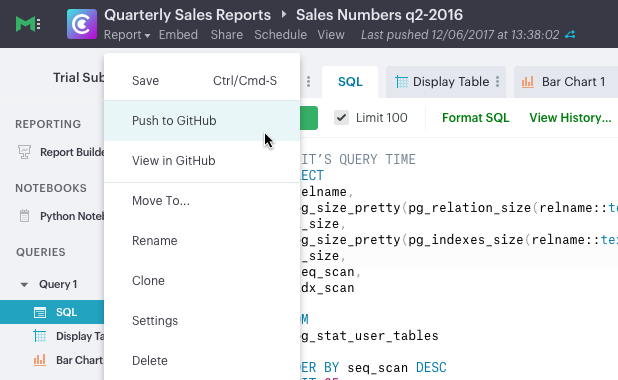Click the ORDER BY seq_scan DESC line
This screenshot has width=618, height=380.
[373, 368]
